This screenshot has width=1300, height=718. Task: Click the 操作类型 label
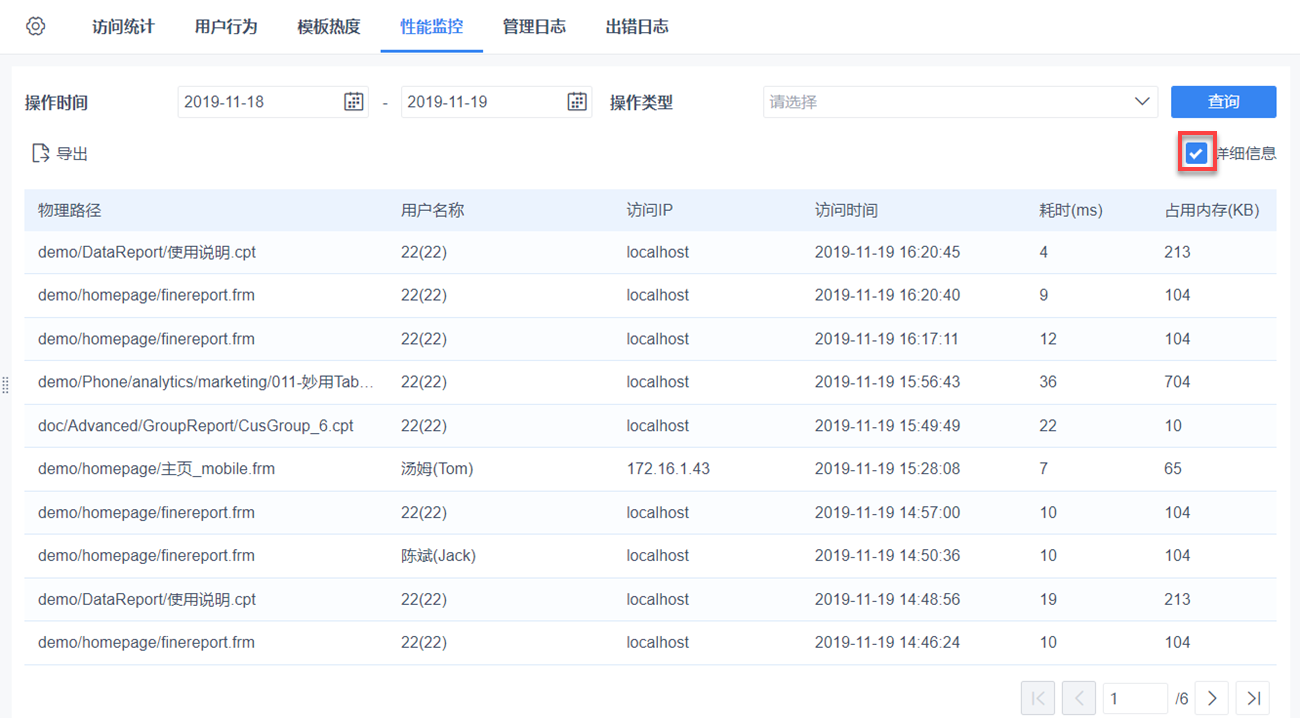pos(641,102)
